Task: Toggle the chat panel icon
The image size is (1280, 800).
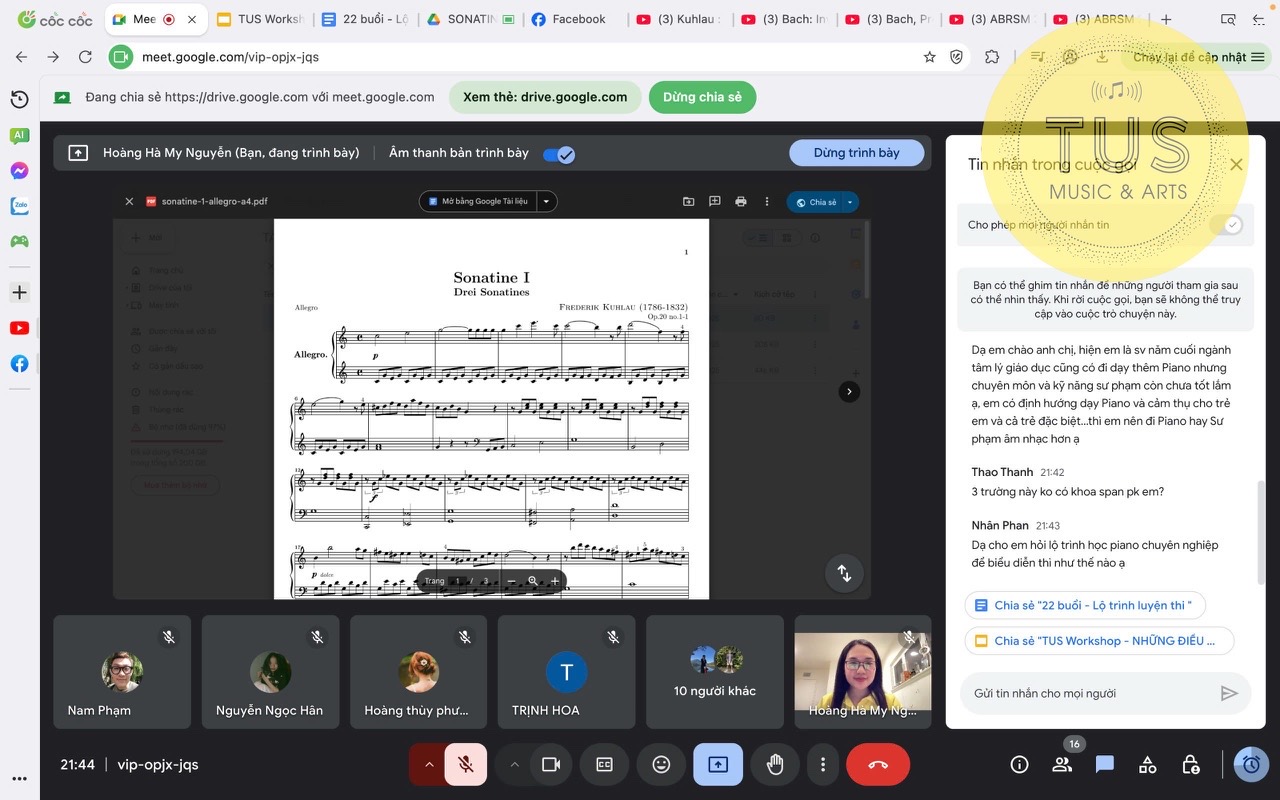Action: pos(1105,764)
